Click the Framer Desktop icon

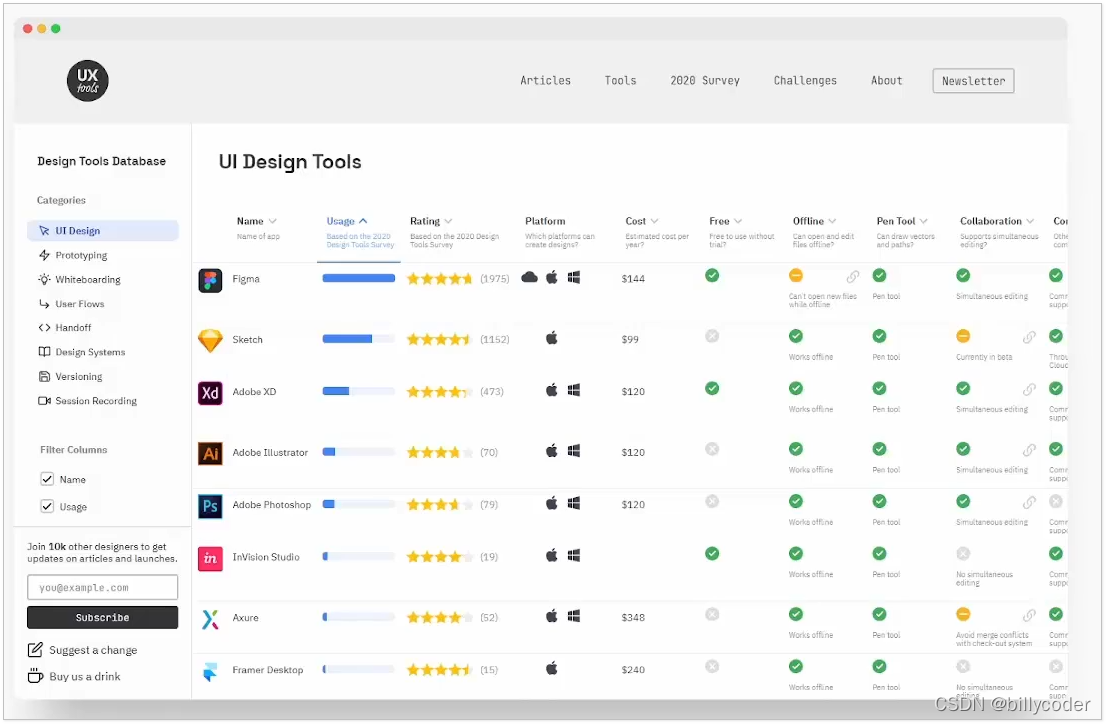[x=210, y=672]
